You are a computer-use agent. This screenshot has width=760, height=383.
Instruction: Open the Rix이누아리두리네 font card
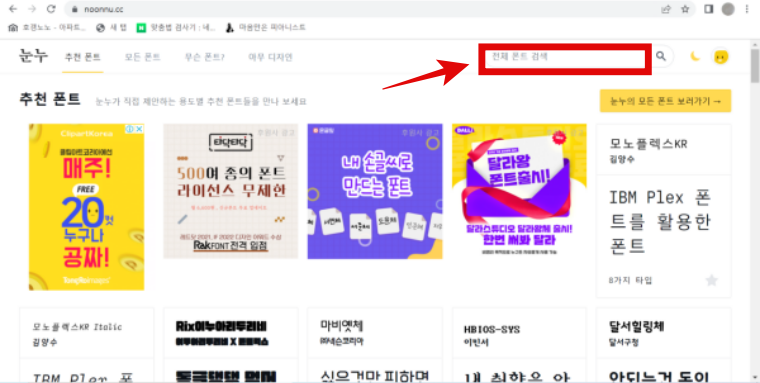[x=222, y=326]
